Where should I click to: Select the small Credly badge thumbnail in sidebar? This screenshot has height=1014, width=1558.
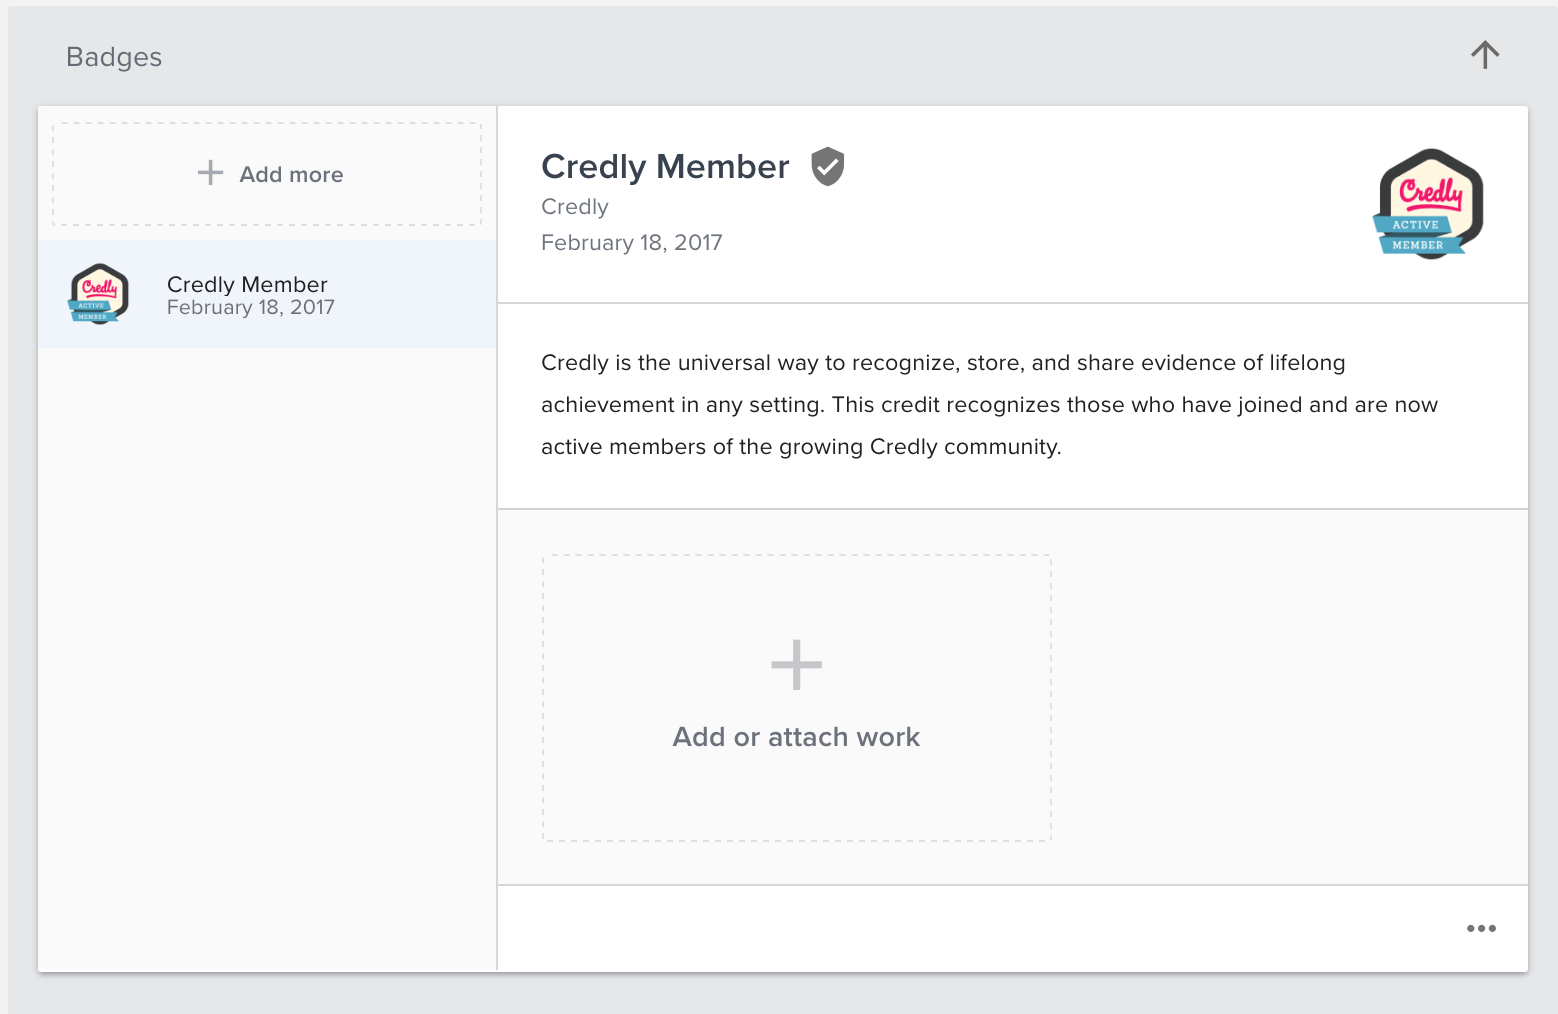point(98,294)
